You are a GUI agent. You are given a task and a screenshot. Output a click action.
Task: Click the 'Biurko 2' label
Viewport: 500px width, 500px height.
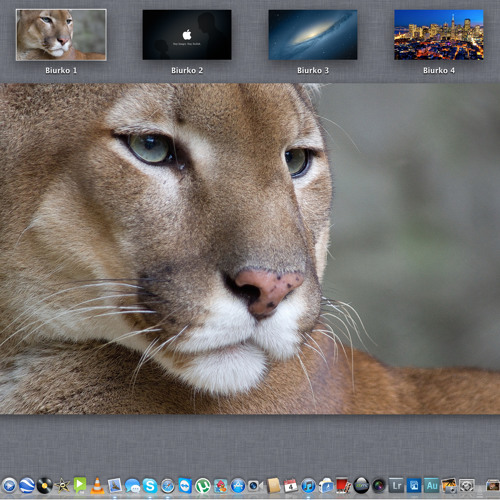[x=187, y=70]
